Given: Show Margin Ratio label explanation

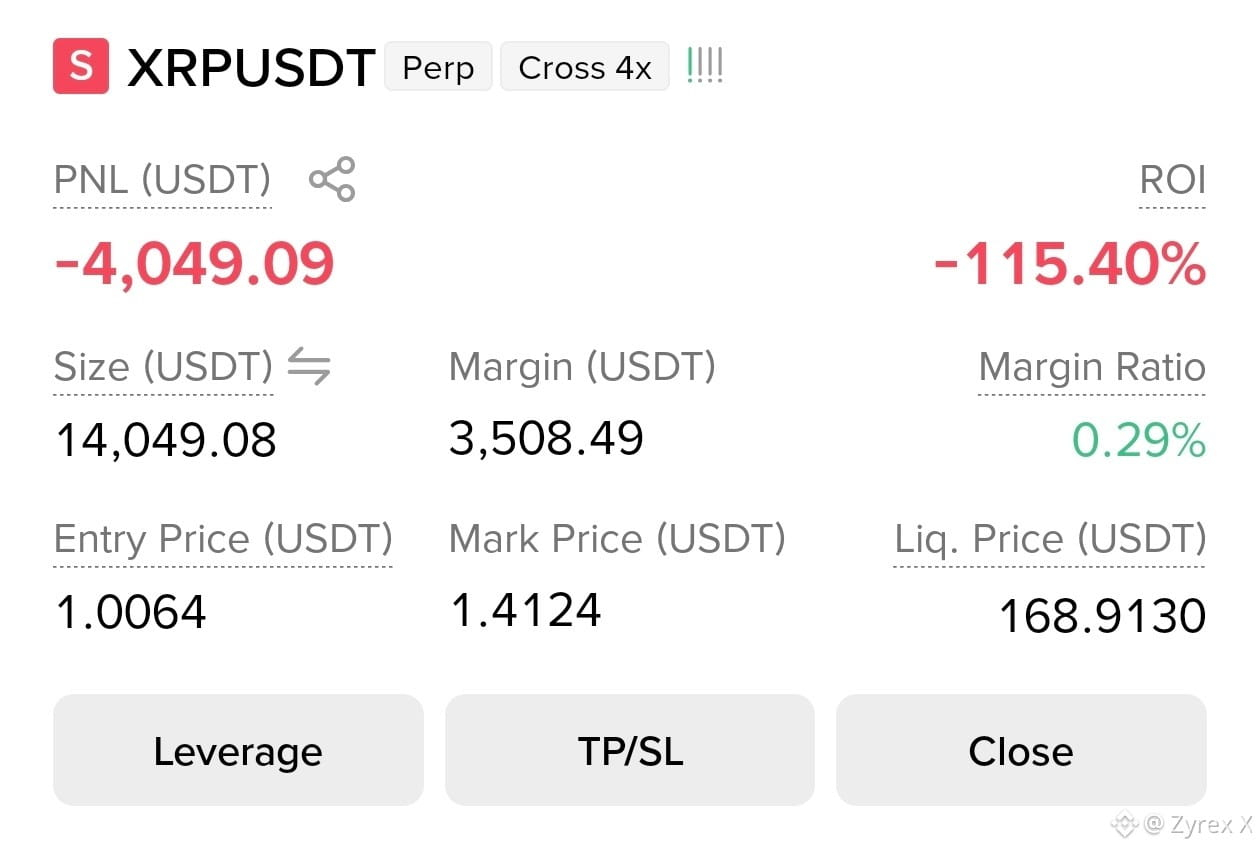Looking at the screenshot, I should click(1092, 367).
